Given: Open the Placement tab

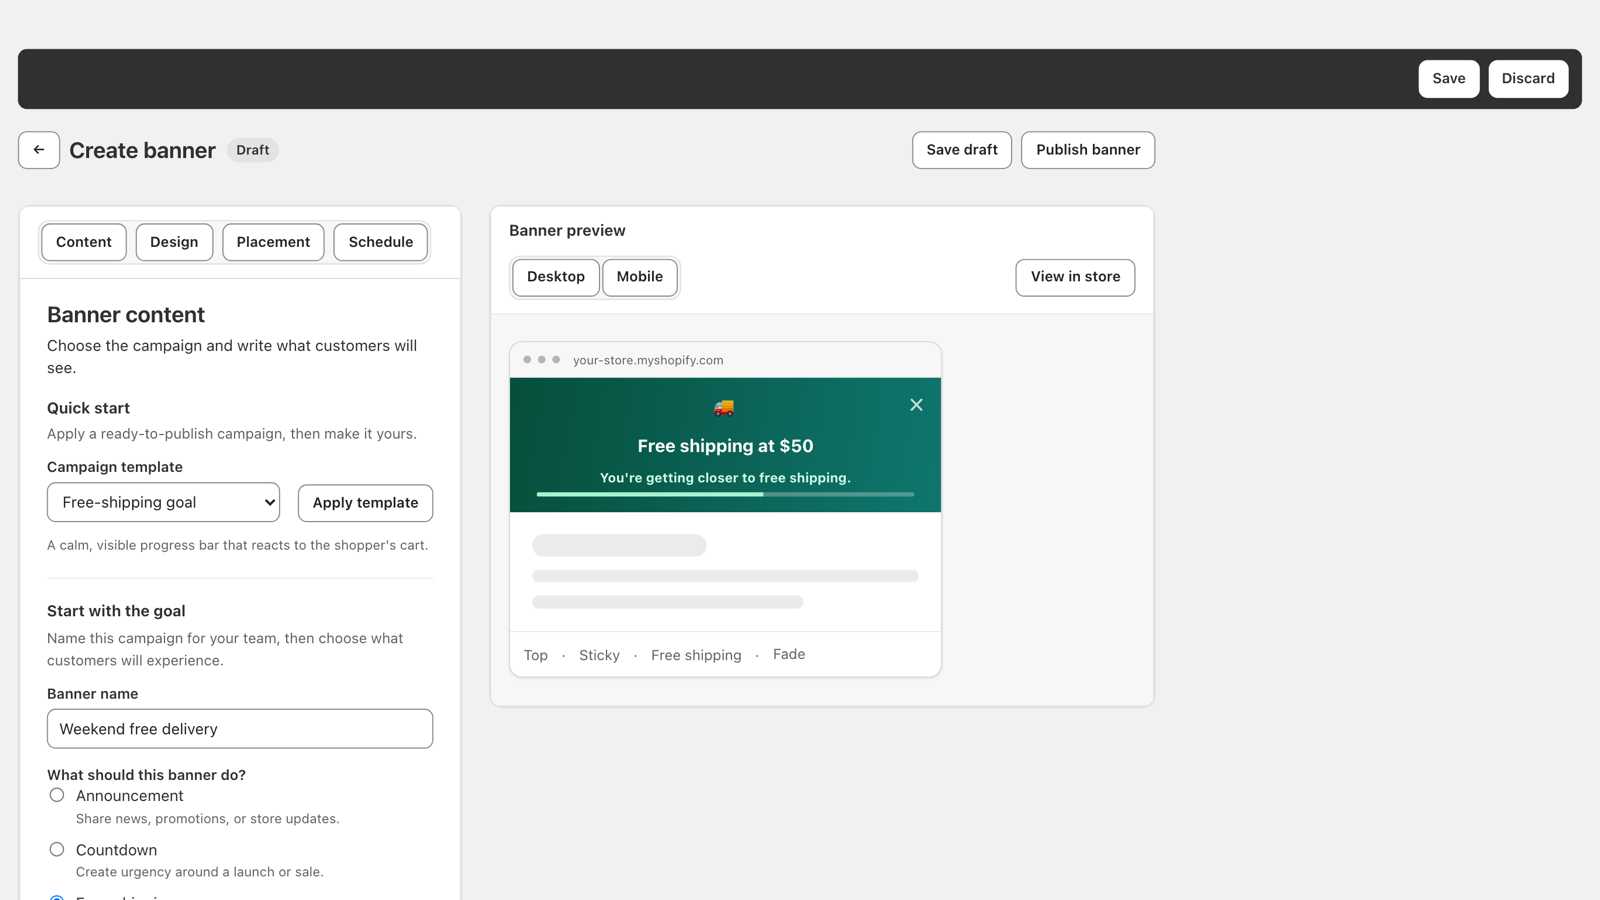Looking at the screenshot, I should tap(273, 242).
